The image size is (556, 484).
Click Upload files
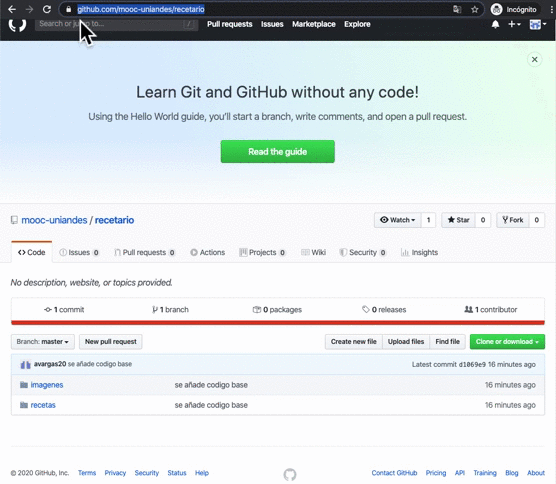tap(406, 342)
